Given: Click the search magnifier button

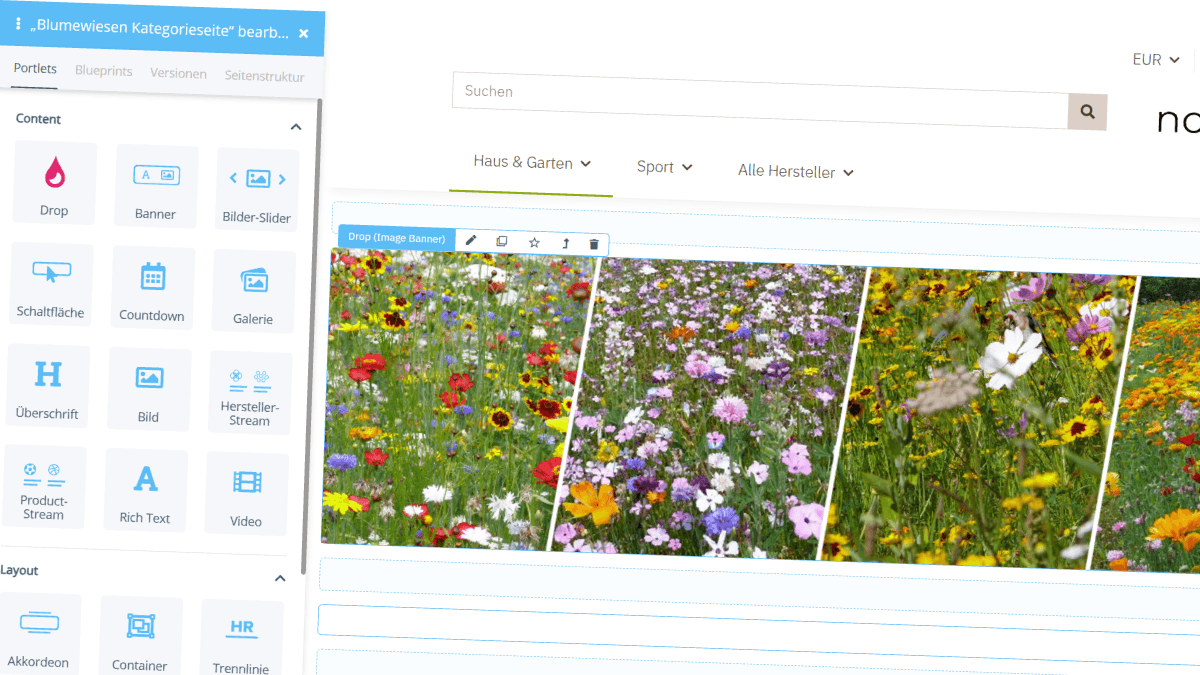Looking at the screenshot, I should coord(1087,112).
